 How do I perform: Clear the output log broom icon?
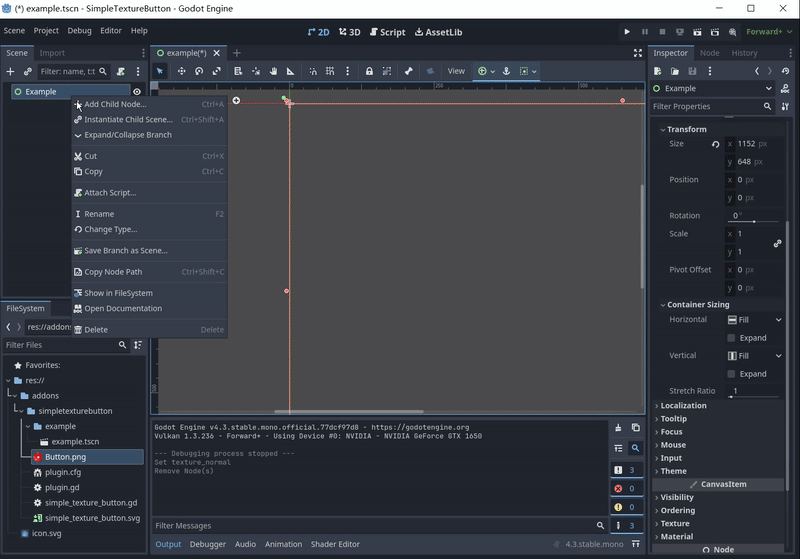click(618, 427)
